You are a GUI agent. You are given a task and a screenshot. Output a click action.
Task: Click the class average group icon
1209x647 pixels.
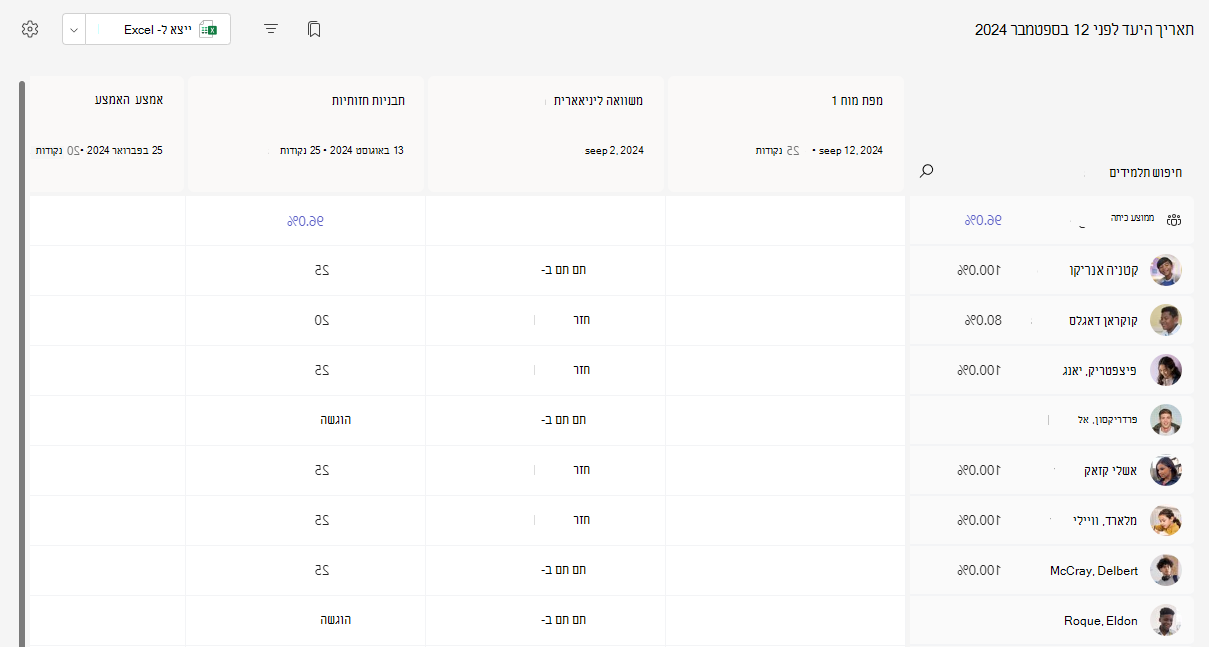(x=1174, y=220)
